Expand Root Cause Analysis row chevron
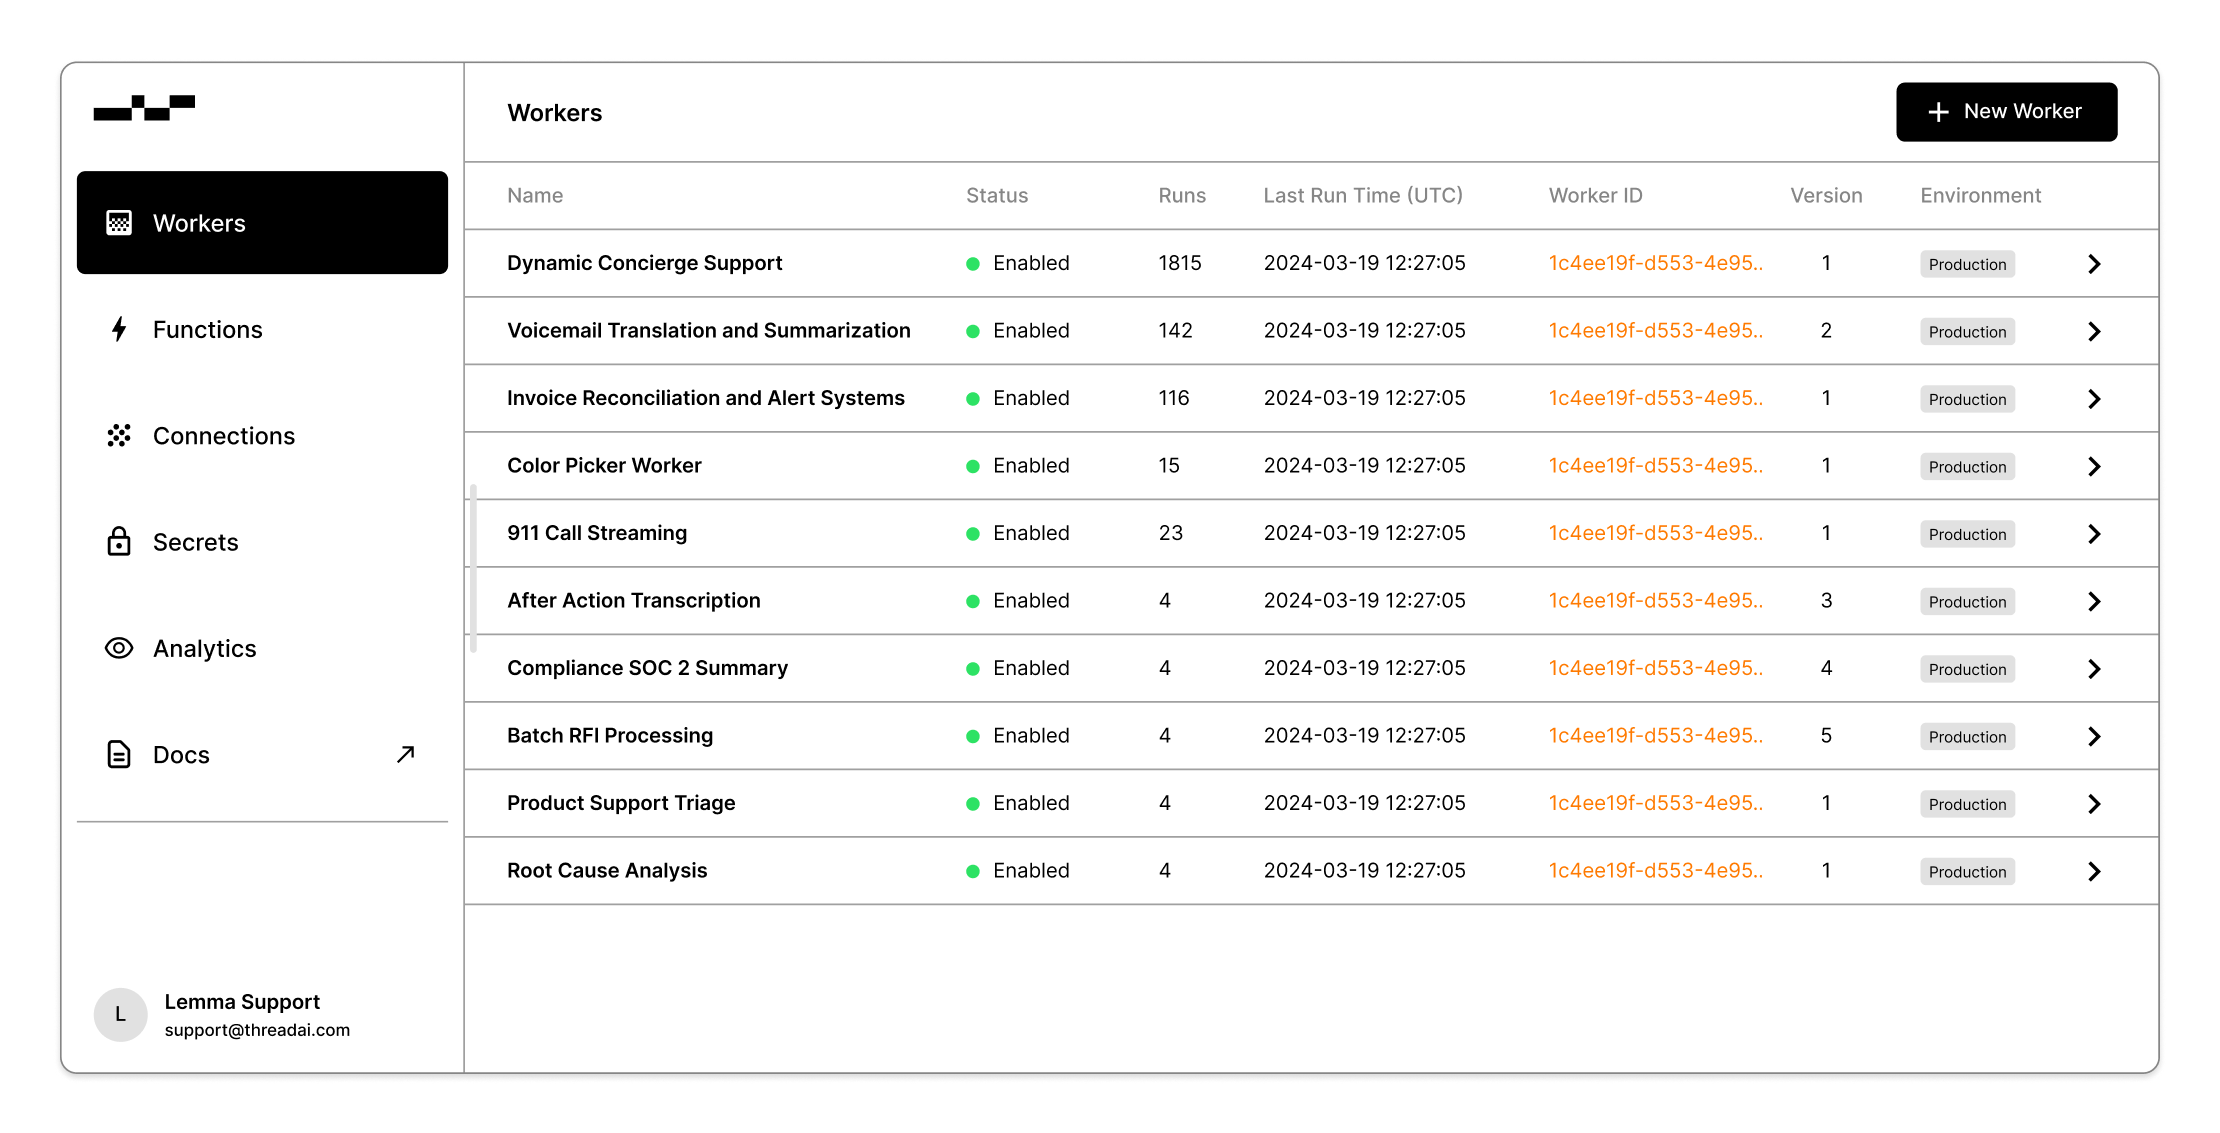Image resolution: width=2220 pixels, height=1133 pixels. (x=2094, y=871)
